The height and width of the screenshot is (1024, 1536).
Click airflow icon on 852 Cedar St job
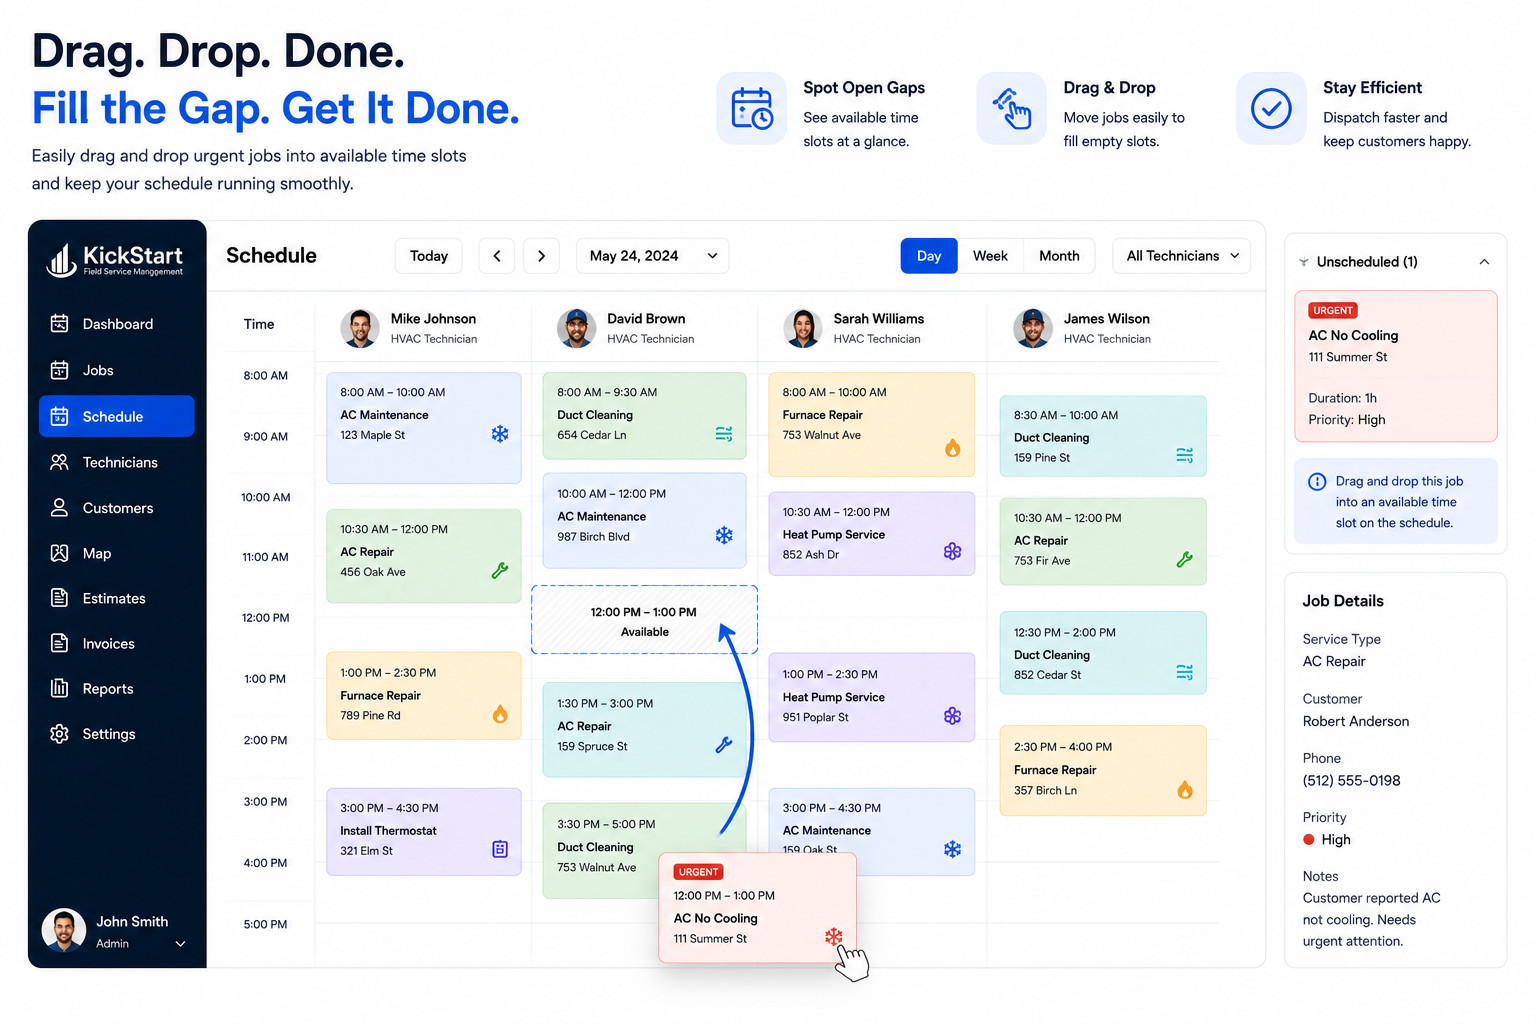coord(1185,673)
